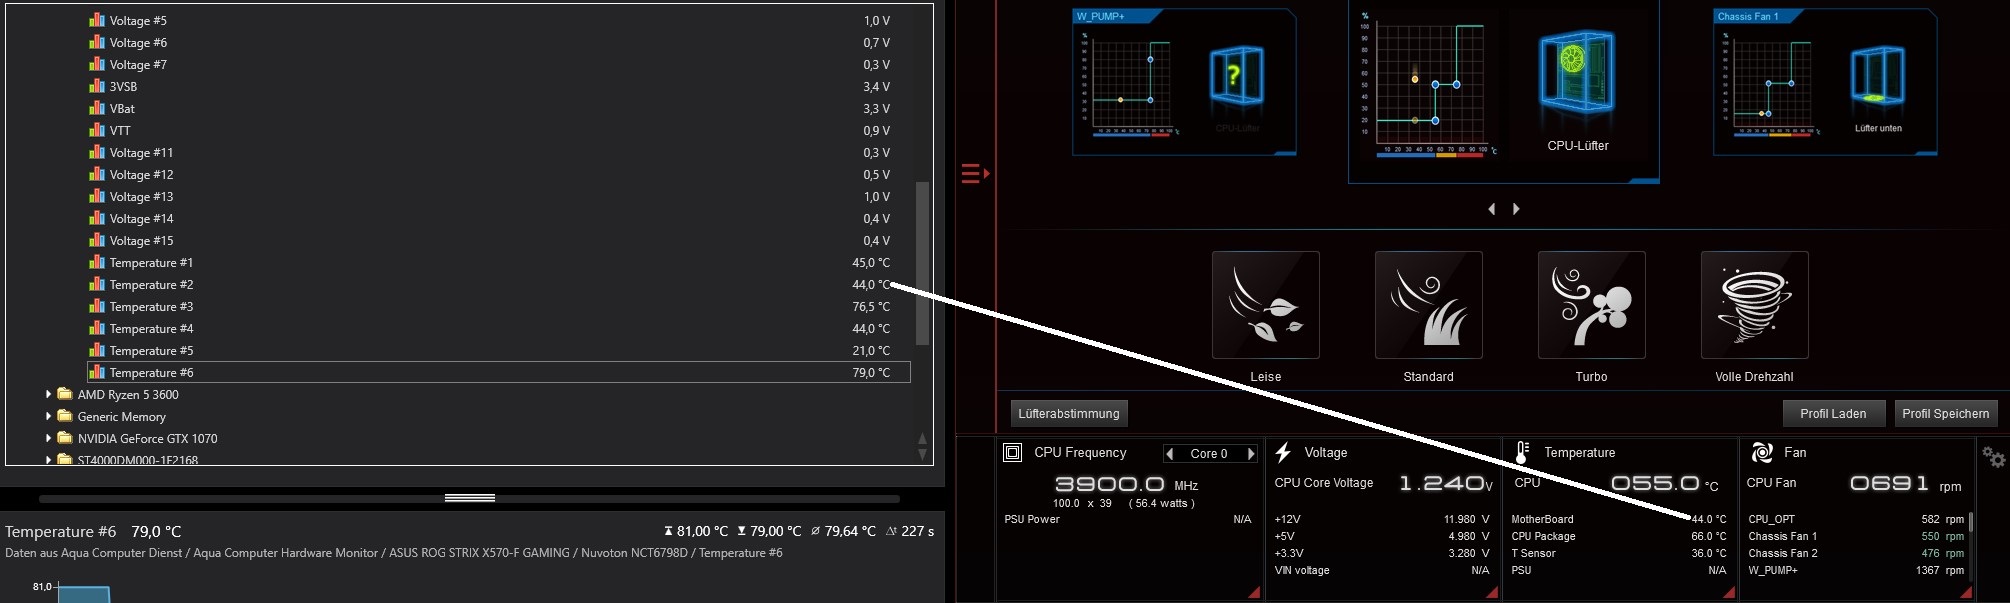Expand the Generic Memory node
Viewport: 2010px width, 603px height.
tap(48, 416)
